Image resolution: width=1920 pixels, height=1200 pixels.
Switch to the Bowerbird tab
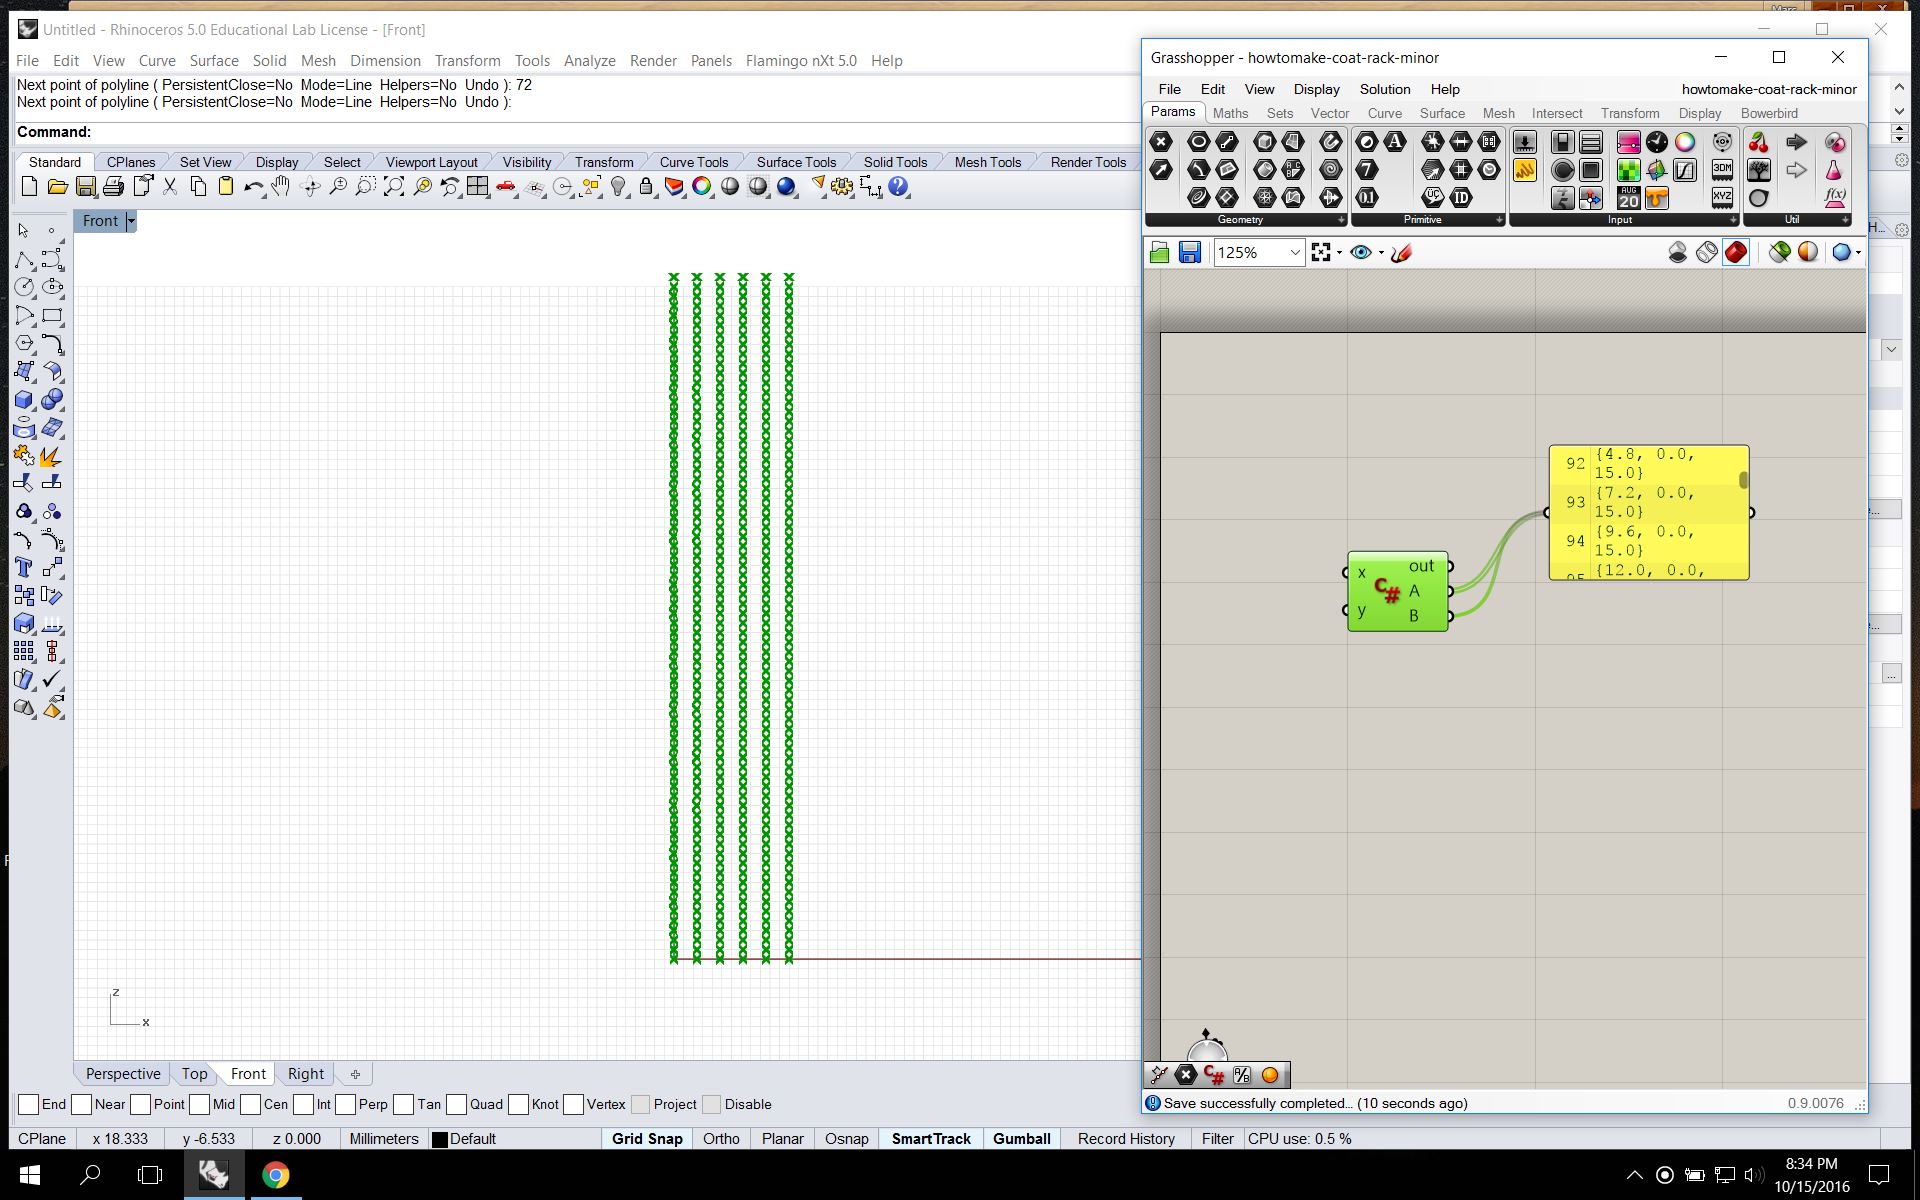1769,113
